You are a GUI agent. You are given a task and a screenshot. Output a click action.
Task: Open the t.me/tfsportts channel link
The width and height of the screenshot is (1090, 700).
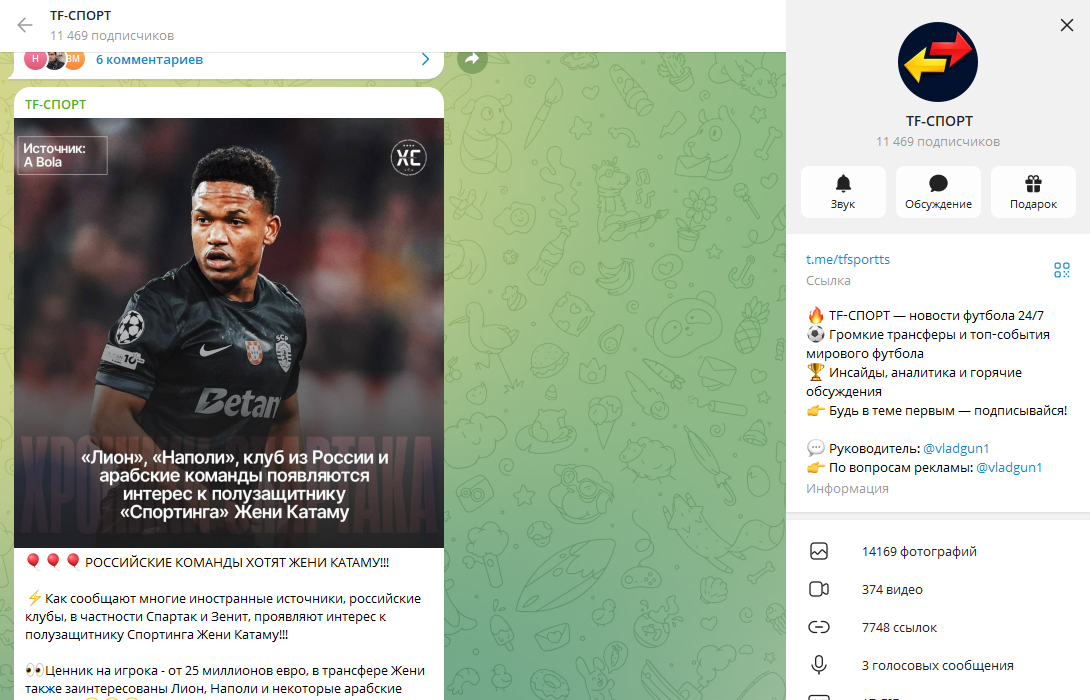(847, 259)
